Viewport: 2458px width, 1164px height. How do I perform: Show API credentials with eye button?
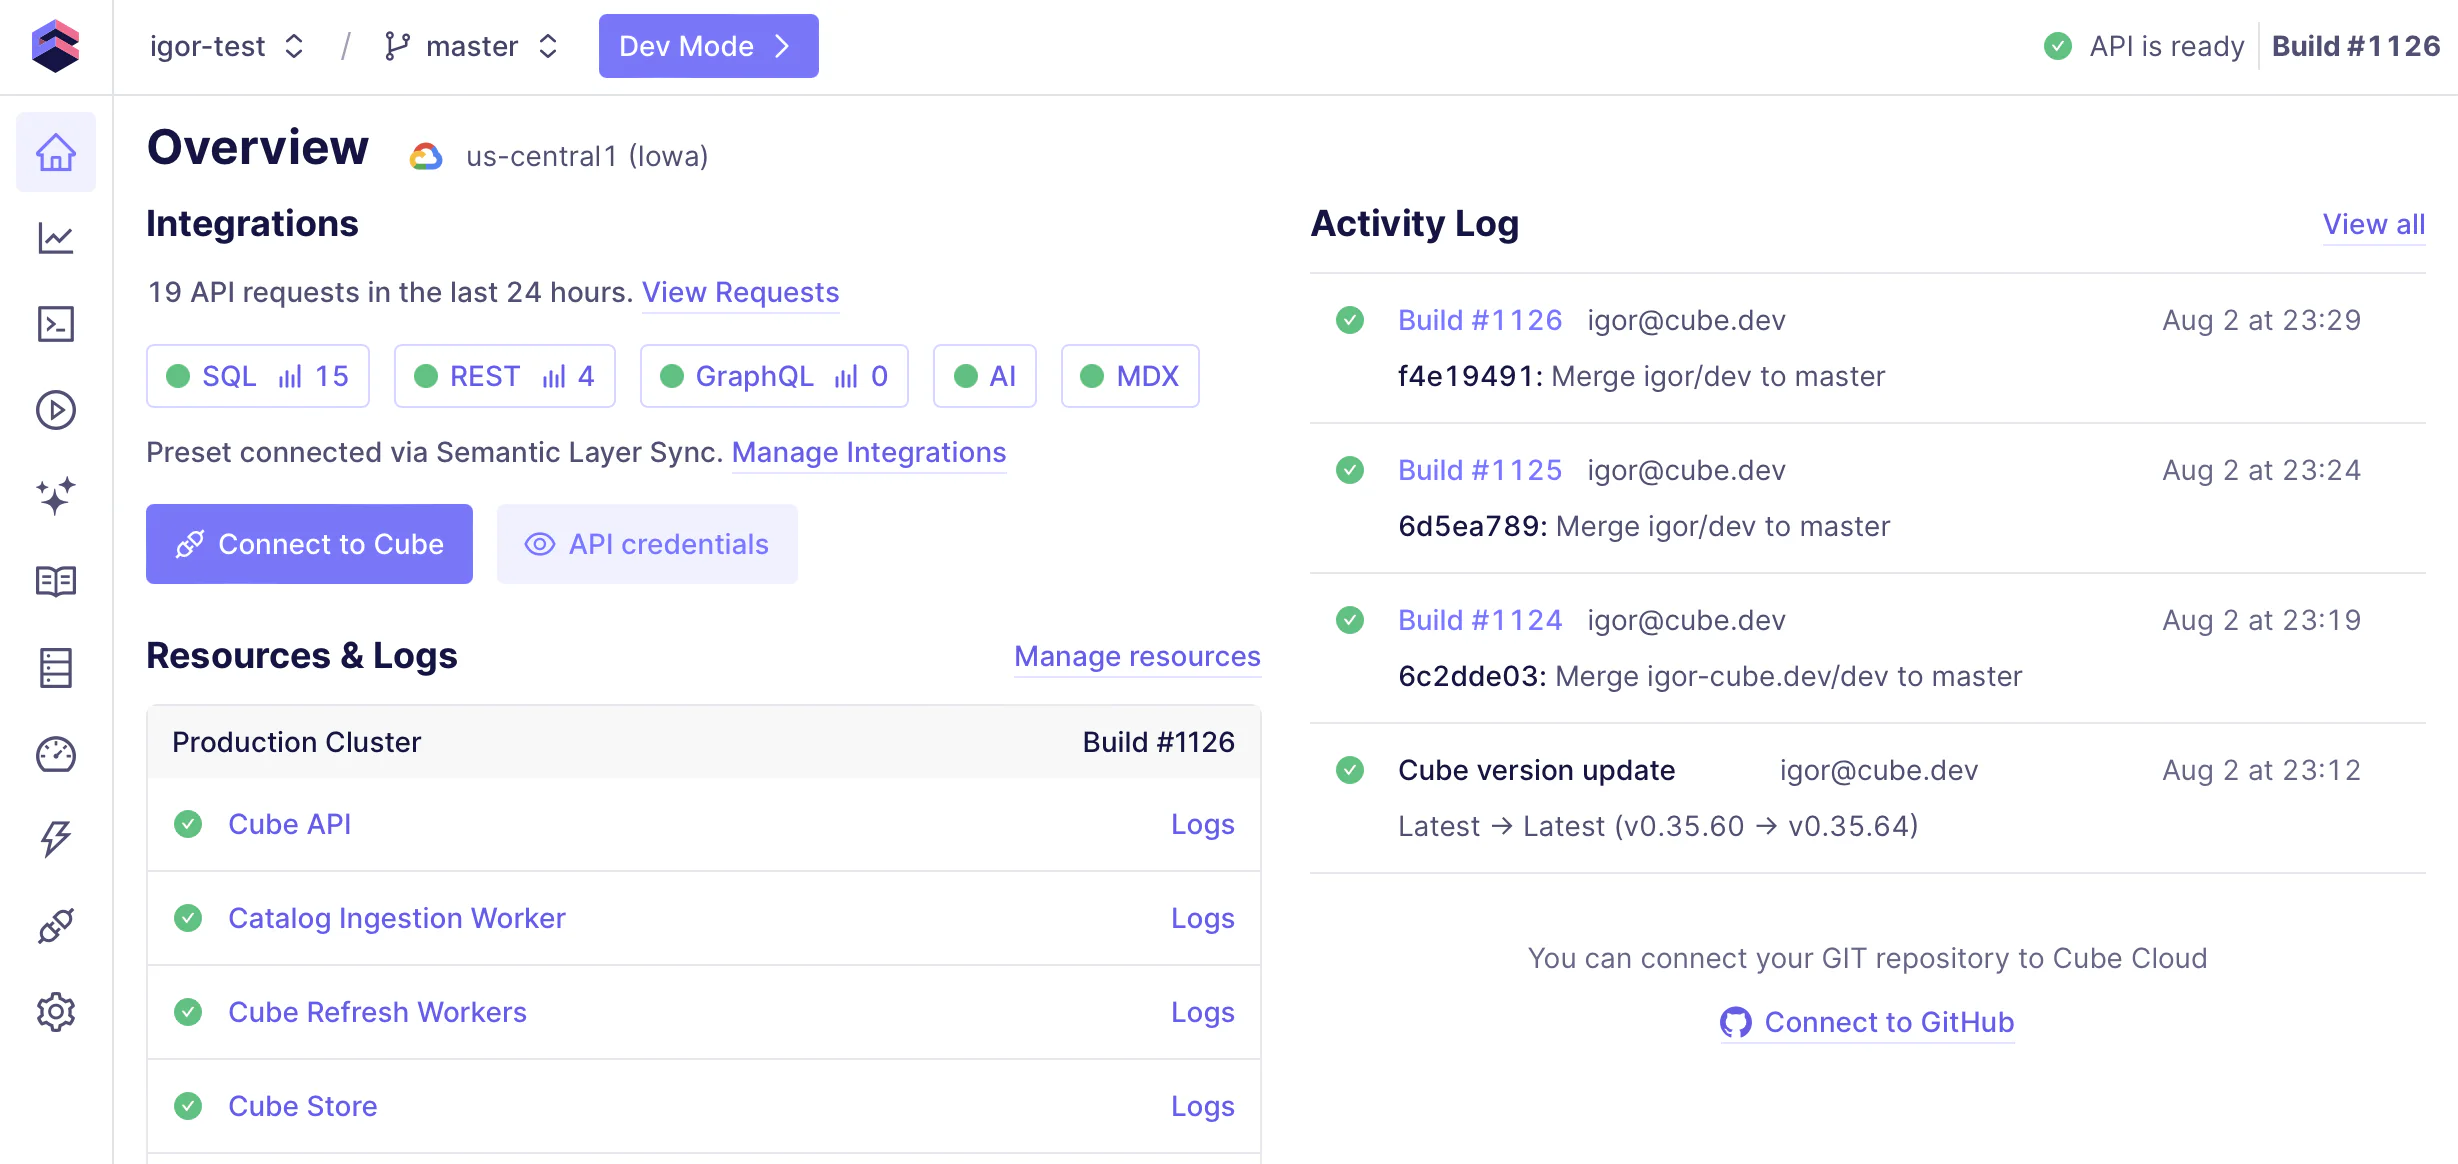[647, 544]
